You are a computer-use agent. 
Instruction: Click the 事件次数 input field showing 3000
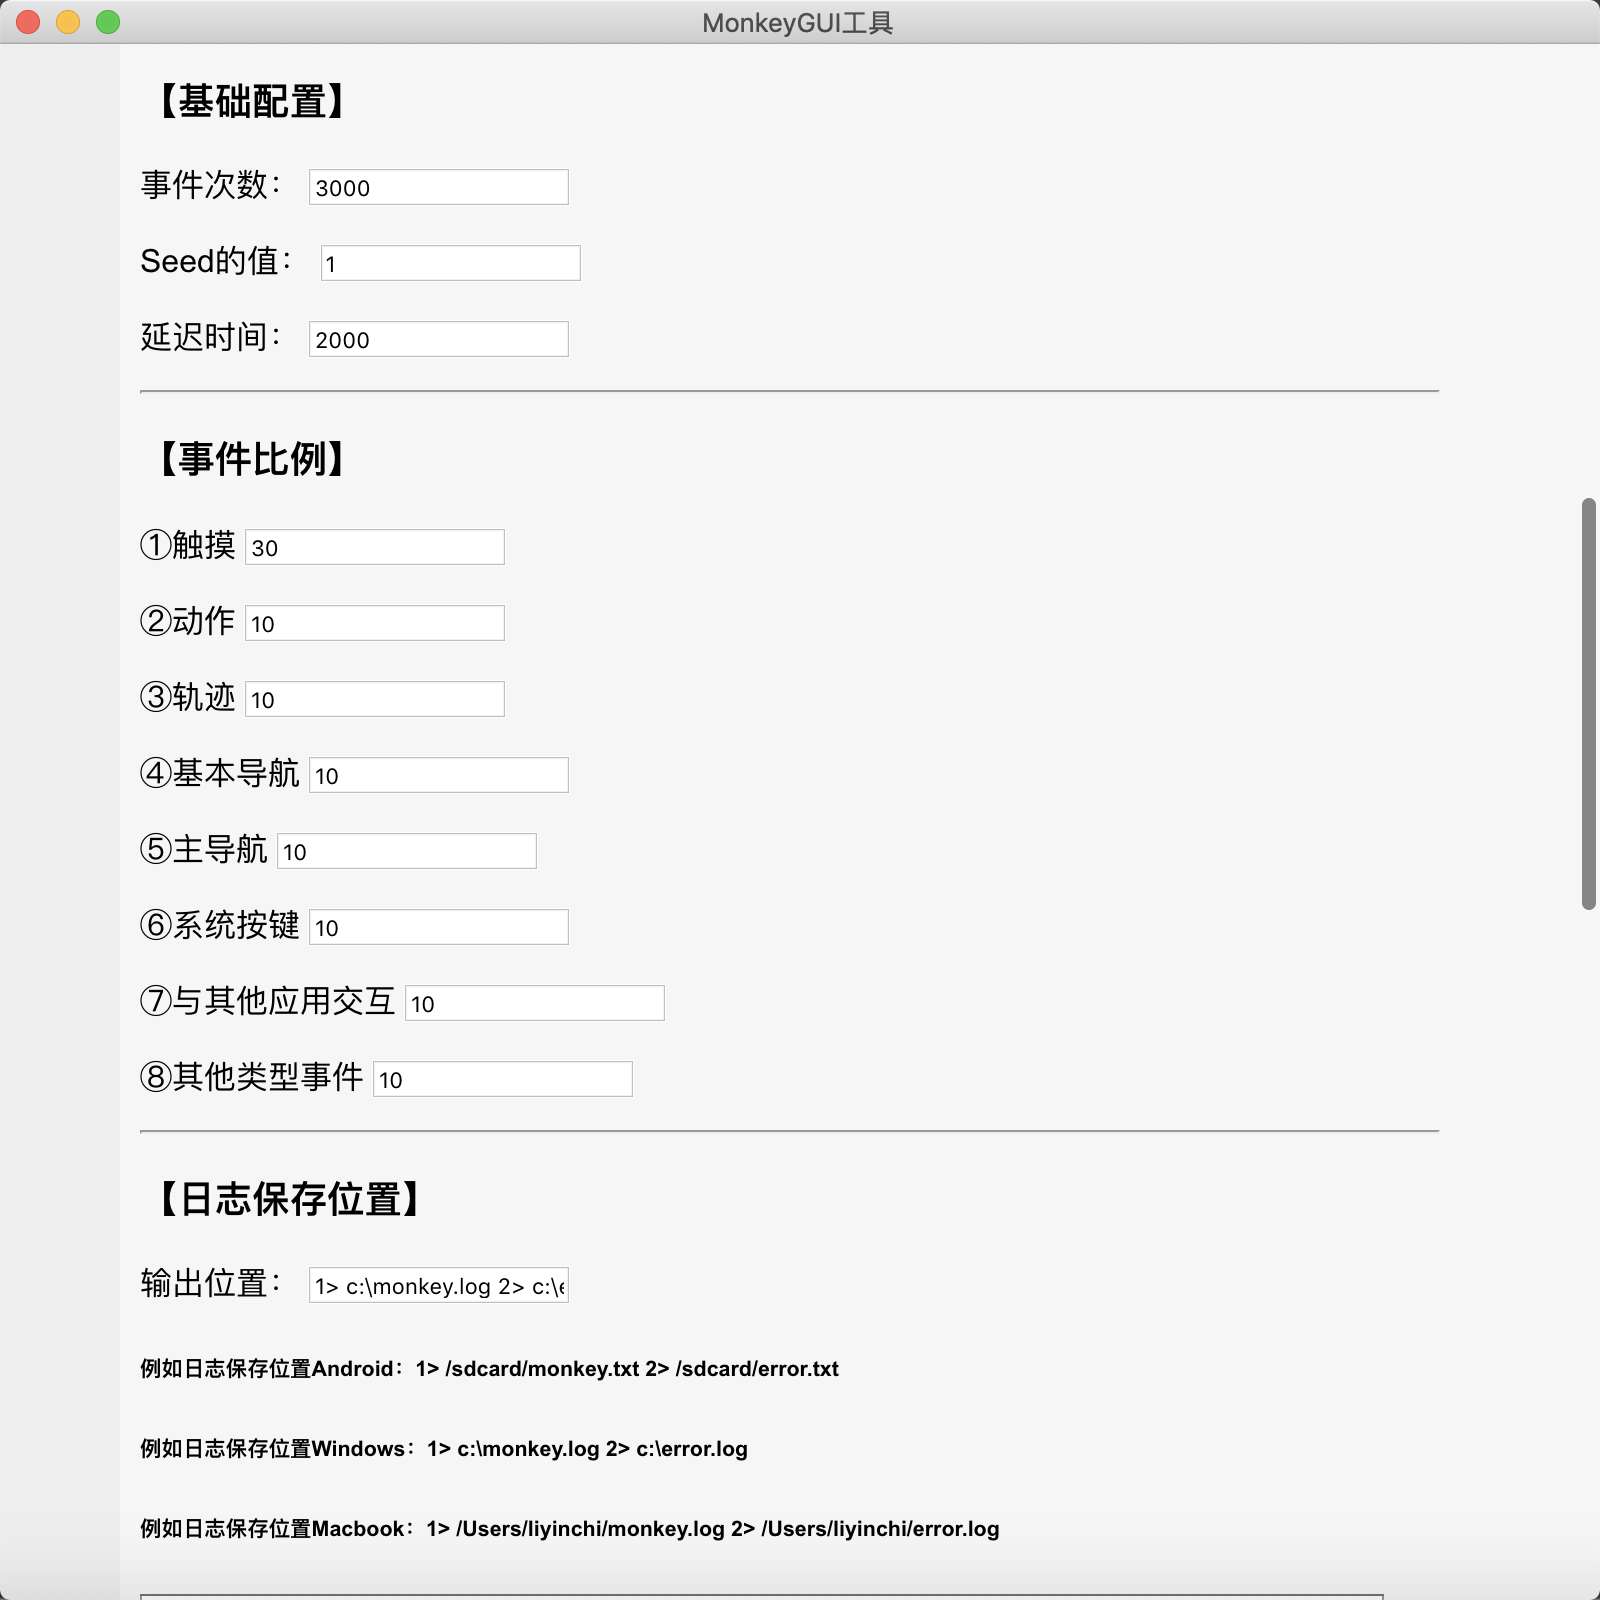438,187
